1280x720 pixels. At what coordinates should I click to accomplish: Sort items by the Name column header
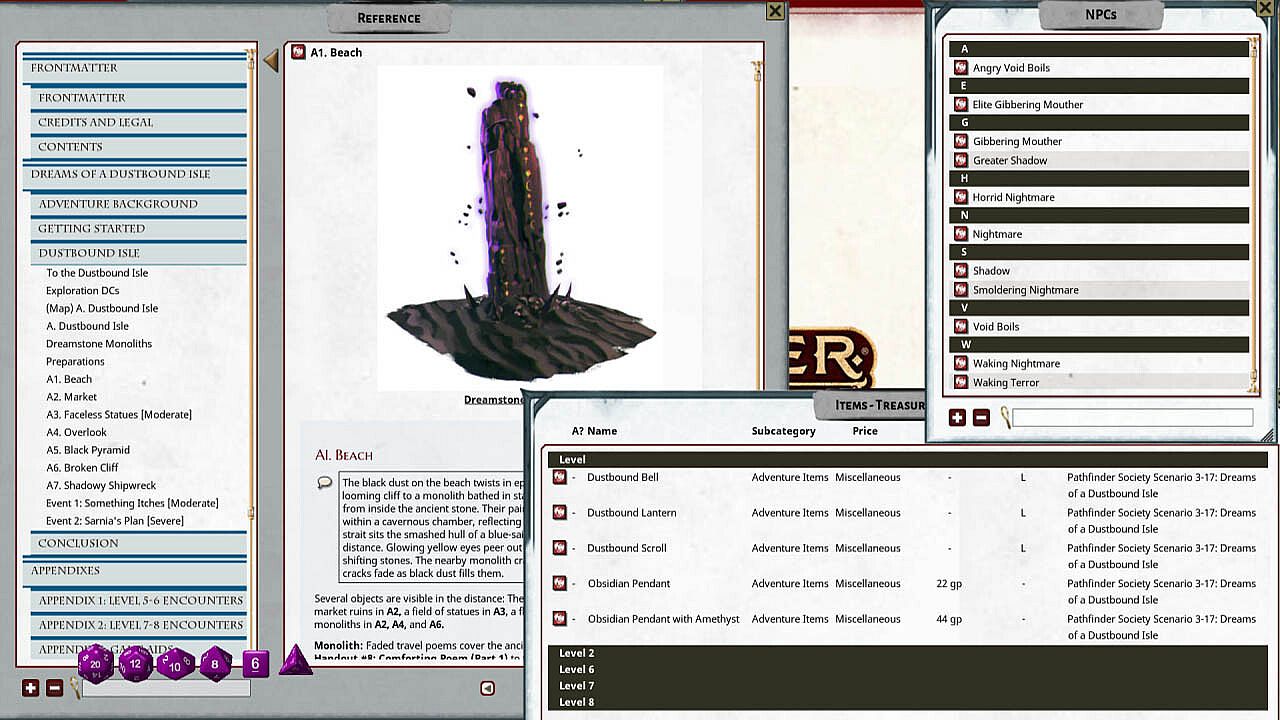602,431
